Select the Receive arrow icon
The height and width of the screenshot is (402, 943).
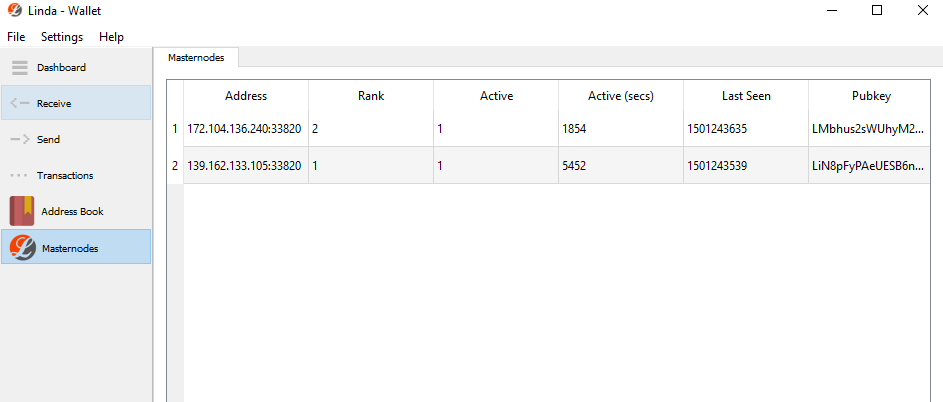(x=20, y=103)
